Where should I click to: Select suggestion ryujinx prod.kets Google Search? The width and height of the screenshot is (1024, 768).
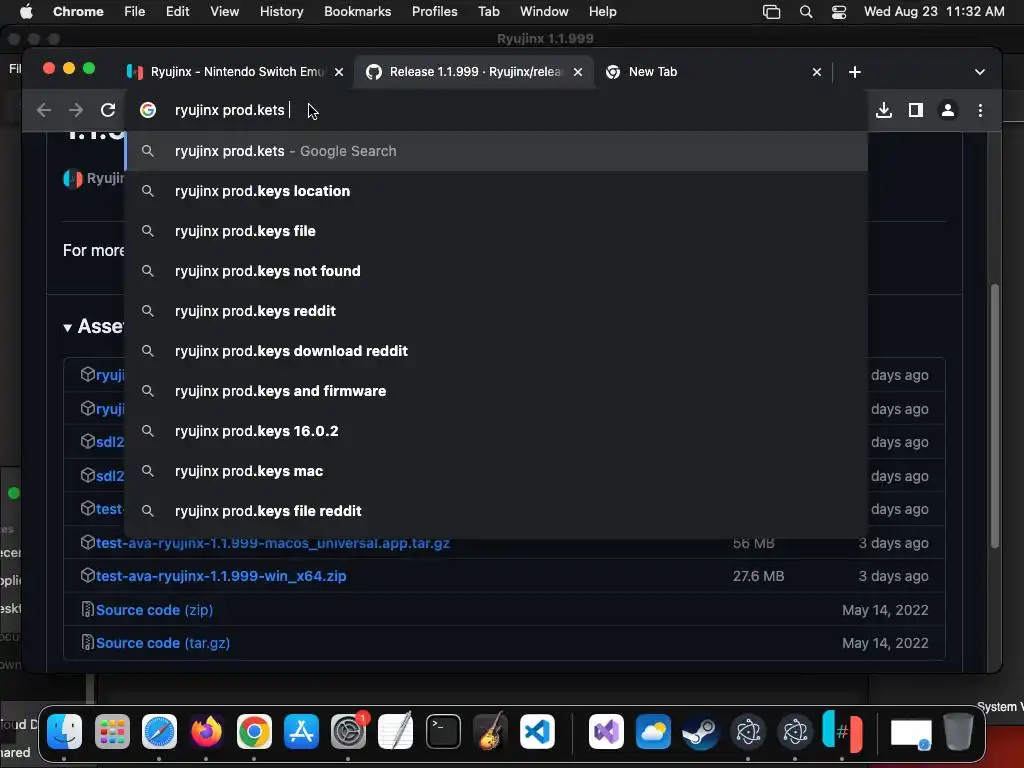[x=496, y=151]
